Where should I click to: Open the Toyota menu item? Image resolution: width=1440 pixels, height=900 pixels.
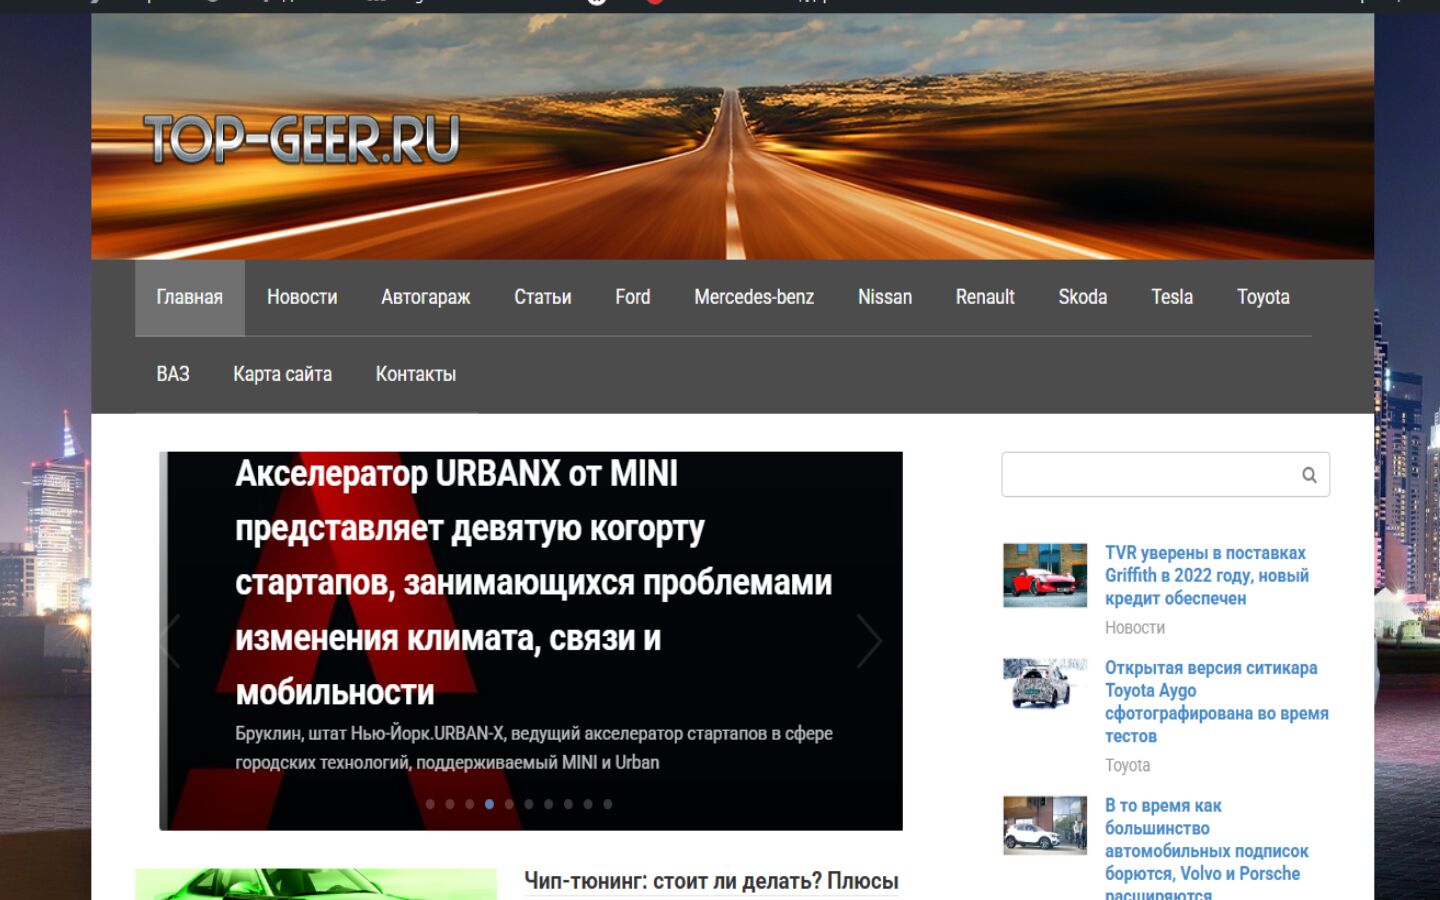tap(1263, 297)
